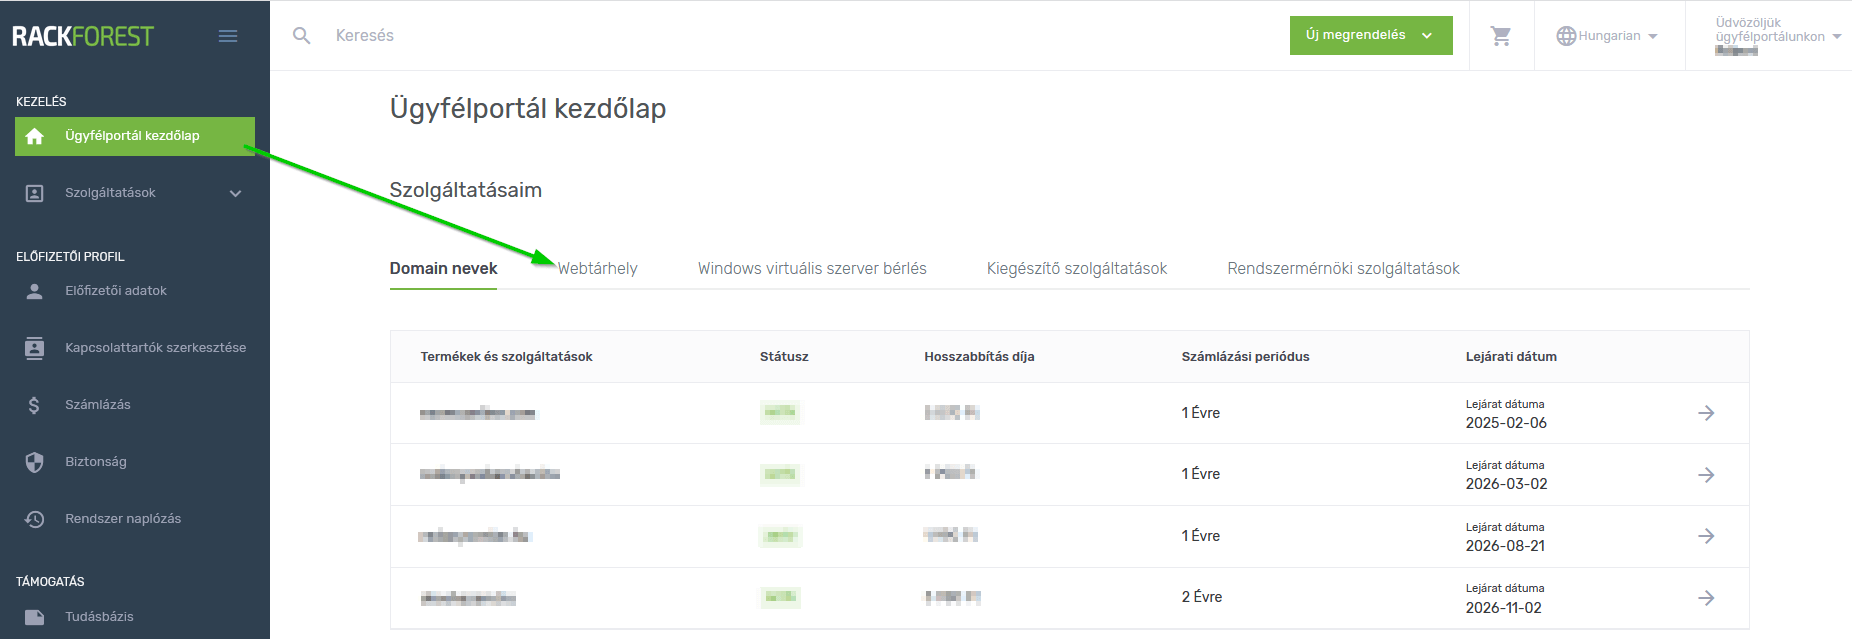Click the shield icon next to Biztonság
Viewport: 1852px width, 639px height.
34,462
